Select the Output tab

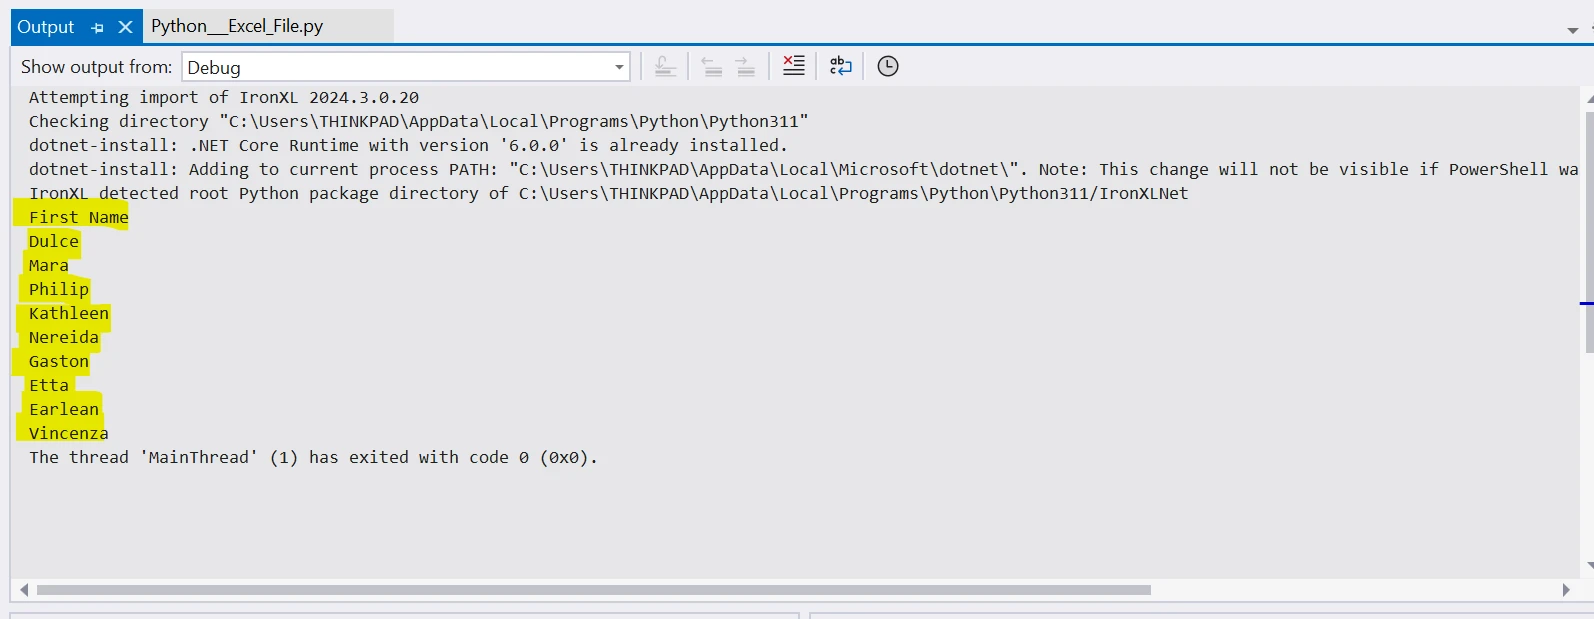(x=46, y=27)
